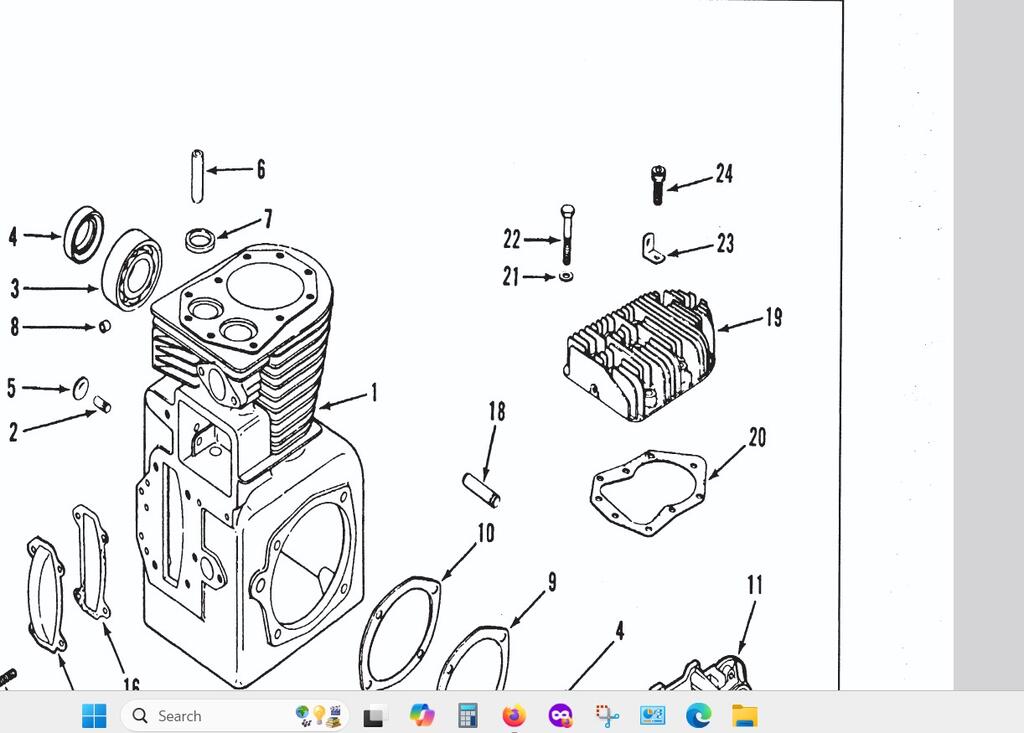Click the search highlights illustration in Search box
This screenshot has width=1024, height=733.
click(x=318, y=716)
